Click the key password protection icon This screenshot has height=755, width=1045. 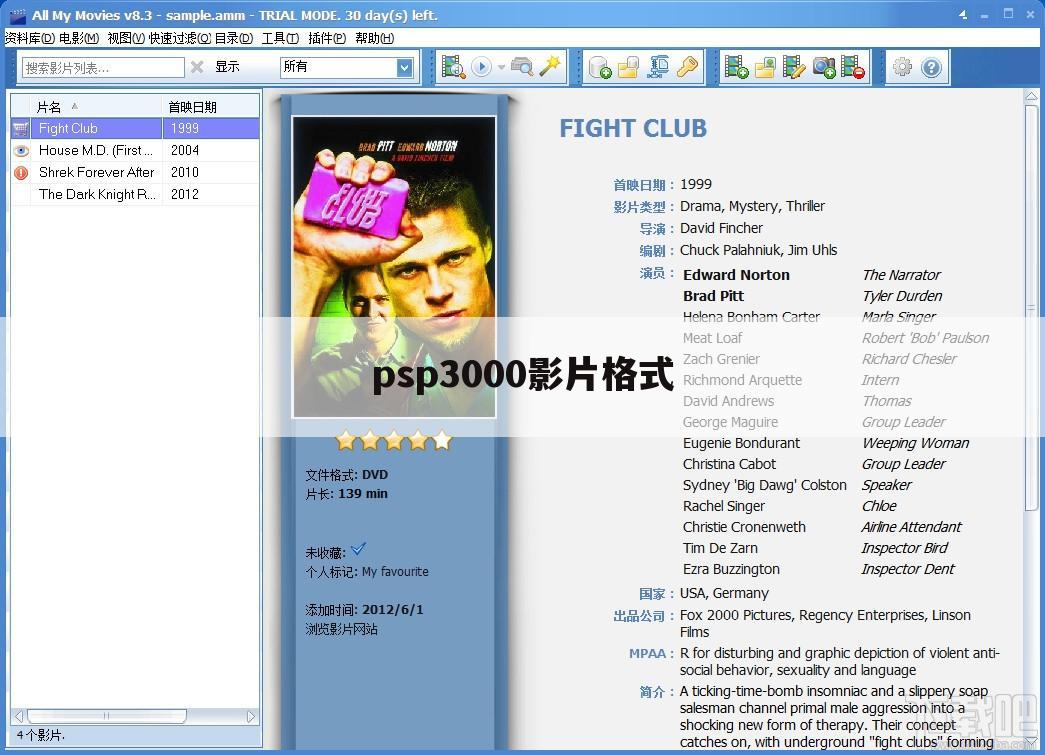[686, 67]
